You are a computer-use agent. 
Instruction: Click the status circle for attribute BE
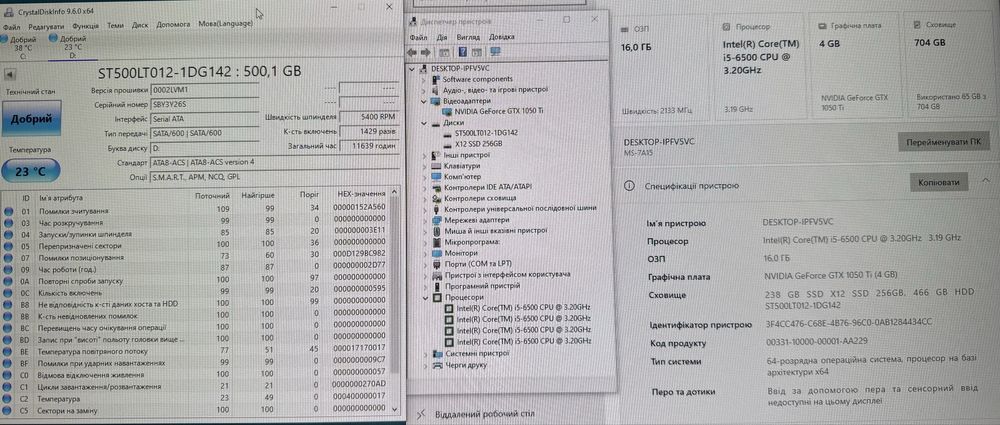pyautogui.click(x=8, y=352)
